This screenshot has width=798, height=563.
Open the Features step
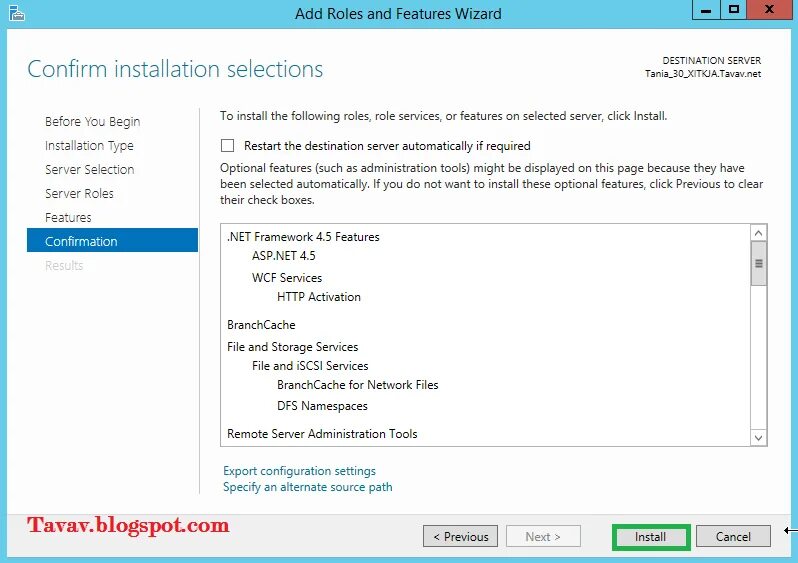pyautogui.click(x=68, y=217)
